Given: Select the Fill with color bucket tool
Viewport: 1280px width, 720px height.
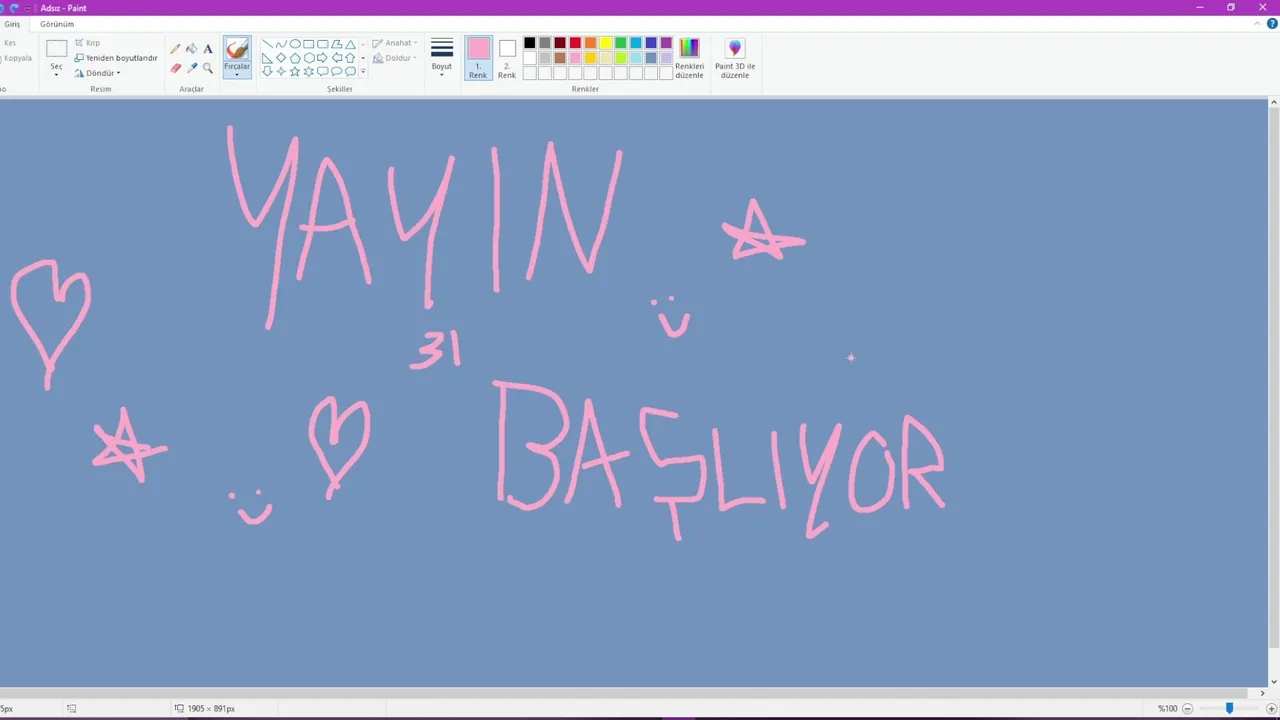Looking at the screenshot, I should 192,49.
